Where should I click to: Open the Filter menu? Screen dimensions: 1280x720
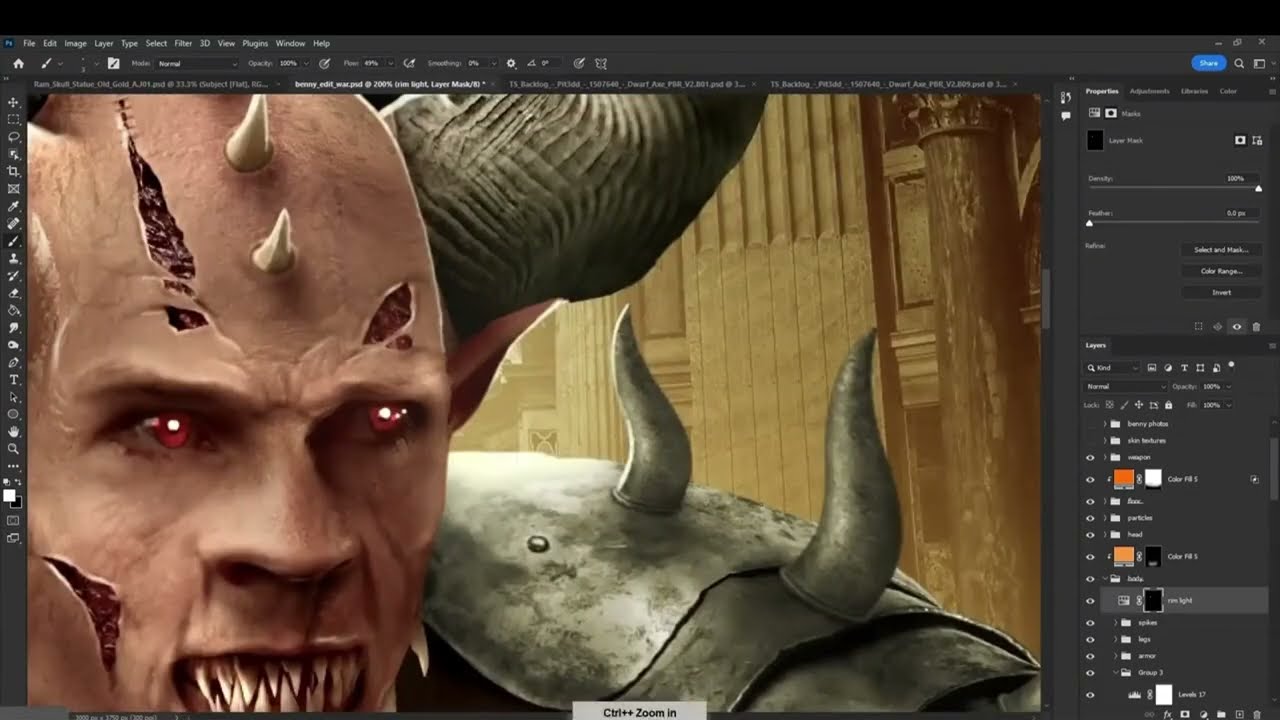coord(183,43)
